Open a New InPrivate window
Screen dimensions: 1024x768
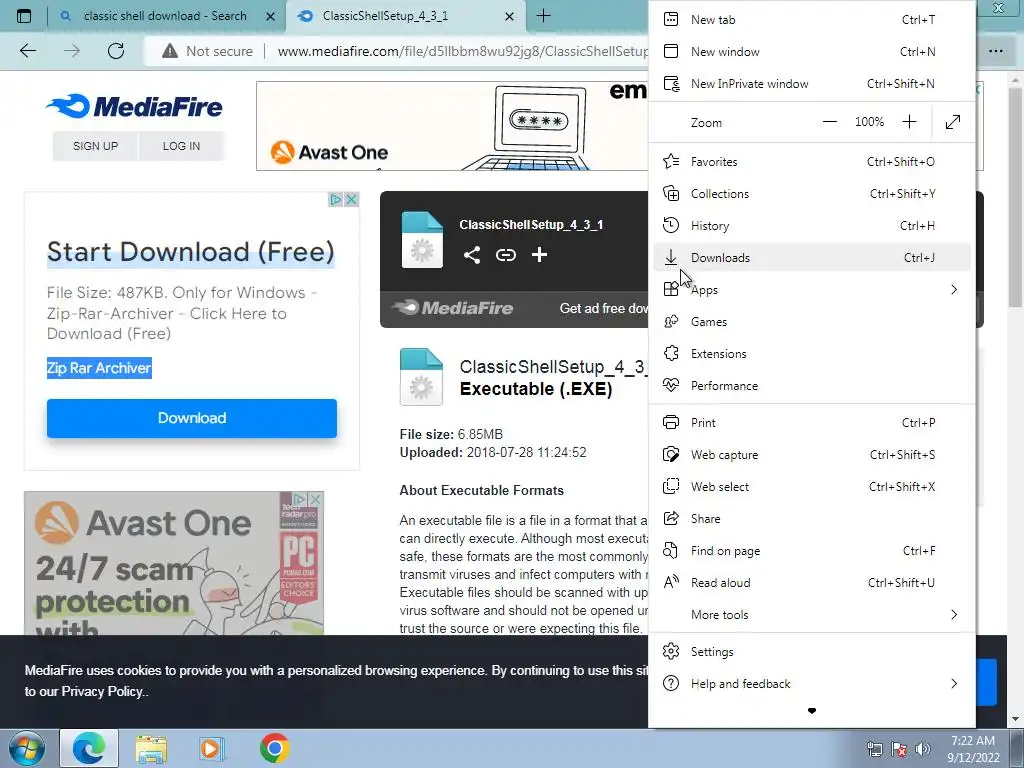(x=812, y=84)
